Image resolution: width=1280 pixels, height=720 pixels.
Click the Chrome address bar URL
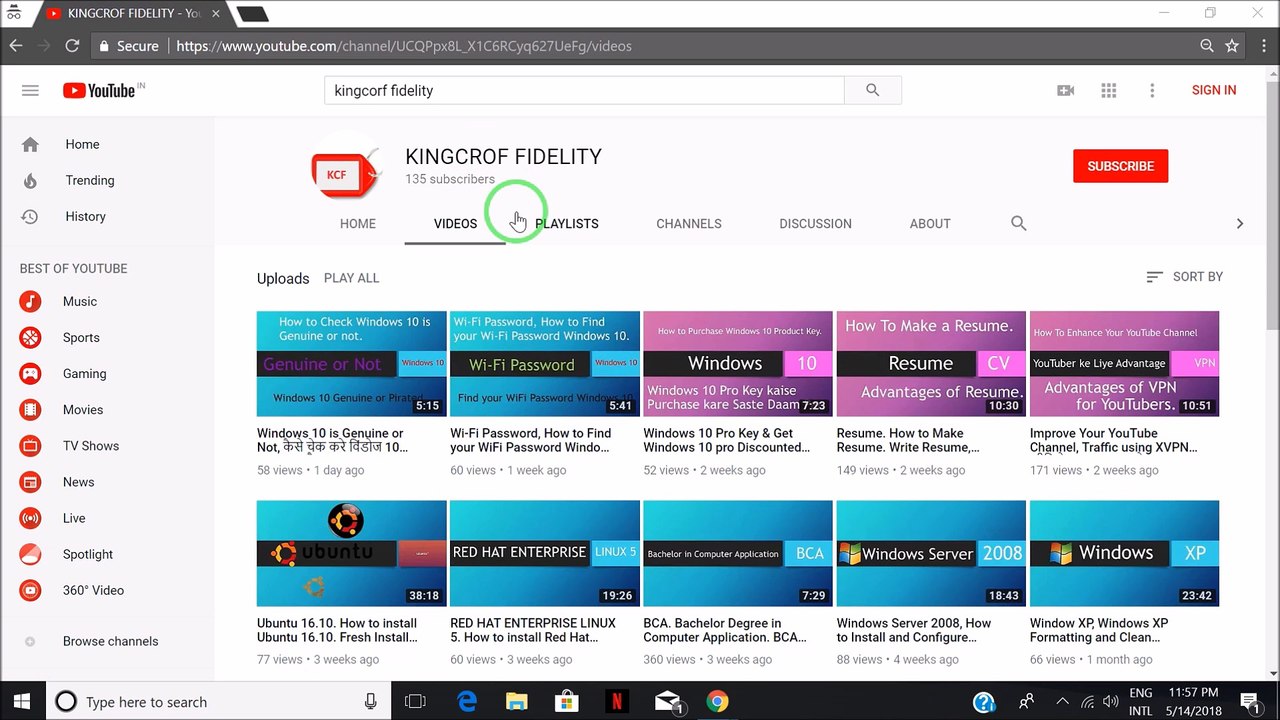coord(404,46)
